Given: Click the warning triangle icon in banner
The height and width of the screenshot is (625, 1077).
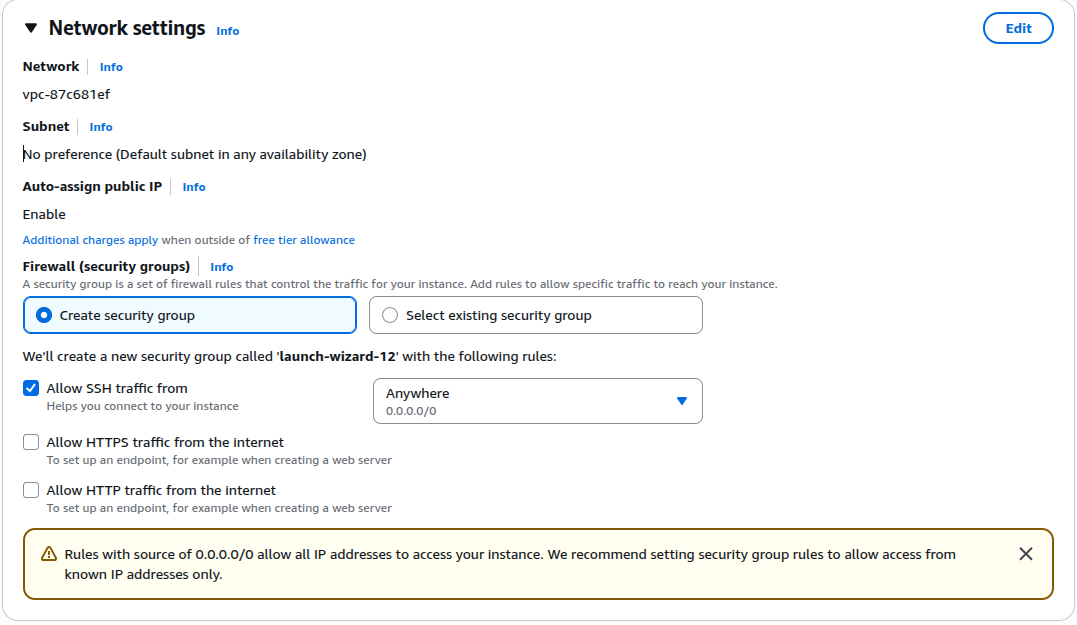Looking at the screenshot, I should point(49,554).
